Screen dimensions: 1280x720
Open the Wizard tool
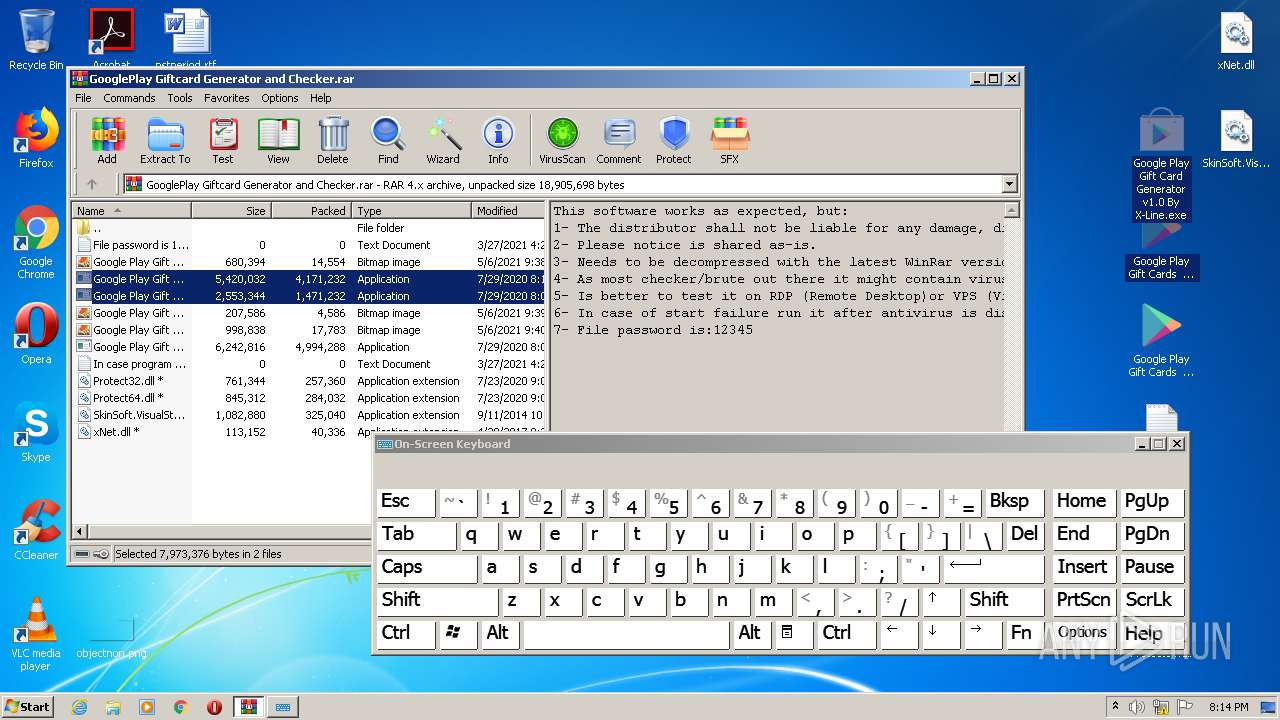coord(443,140)
